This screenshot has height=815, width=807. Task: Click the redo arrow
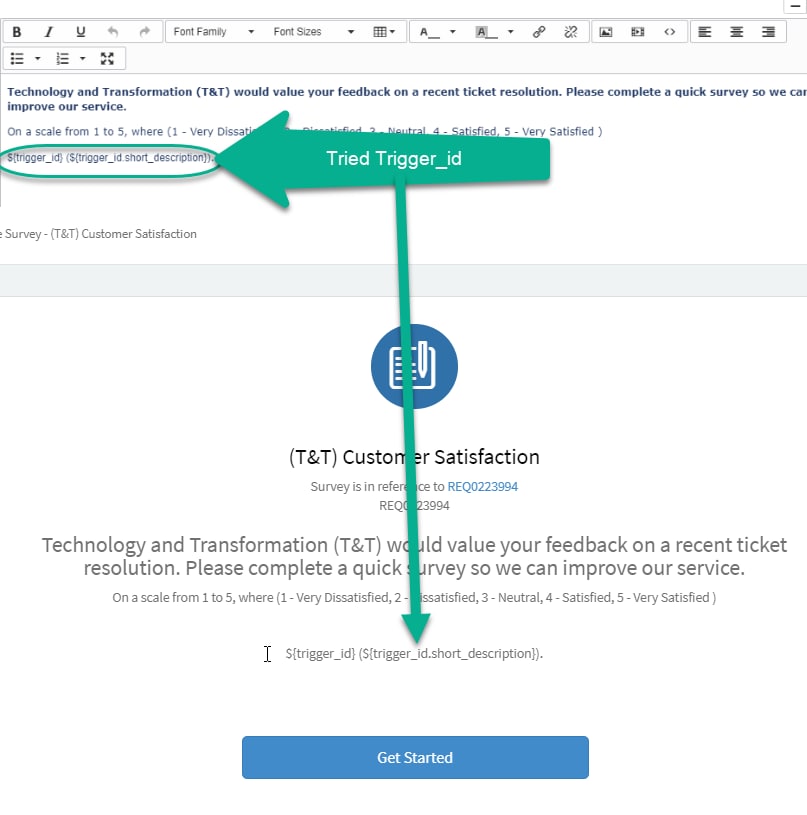point(145,32)
